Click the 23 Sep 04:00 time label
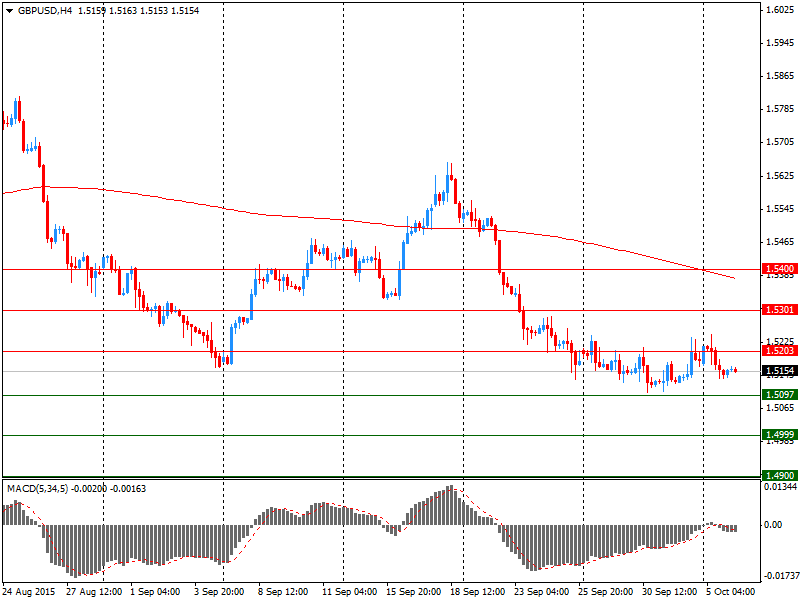800x600 pixels. click(x=541, y=592)
